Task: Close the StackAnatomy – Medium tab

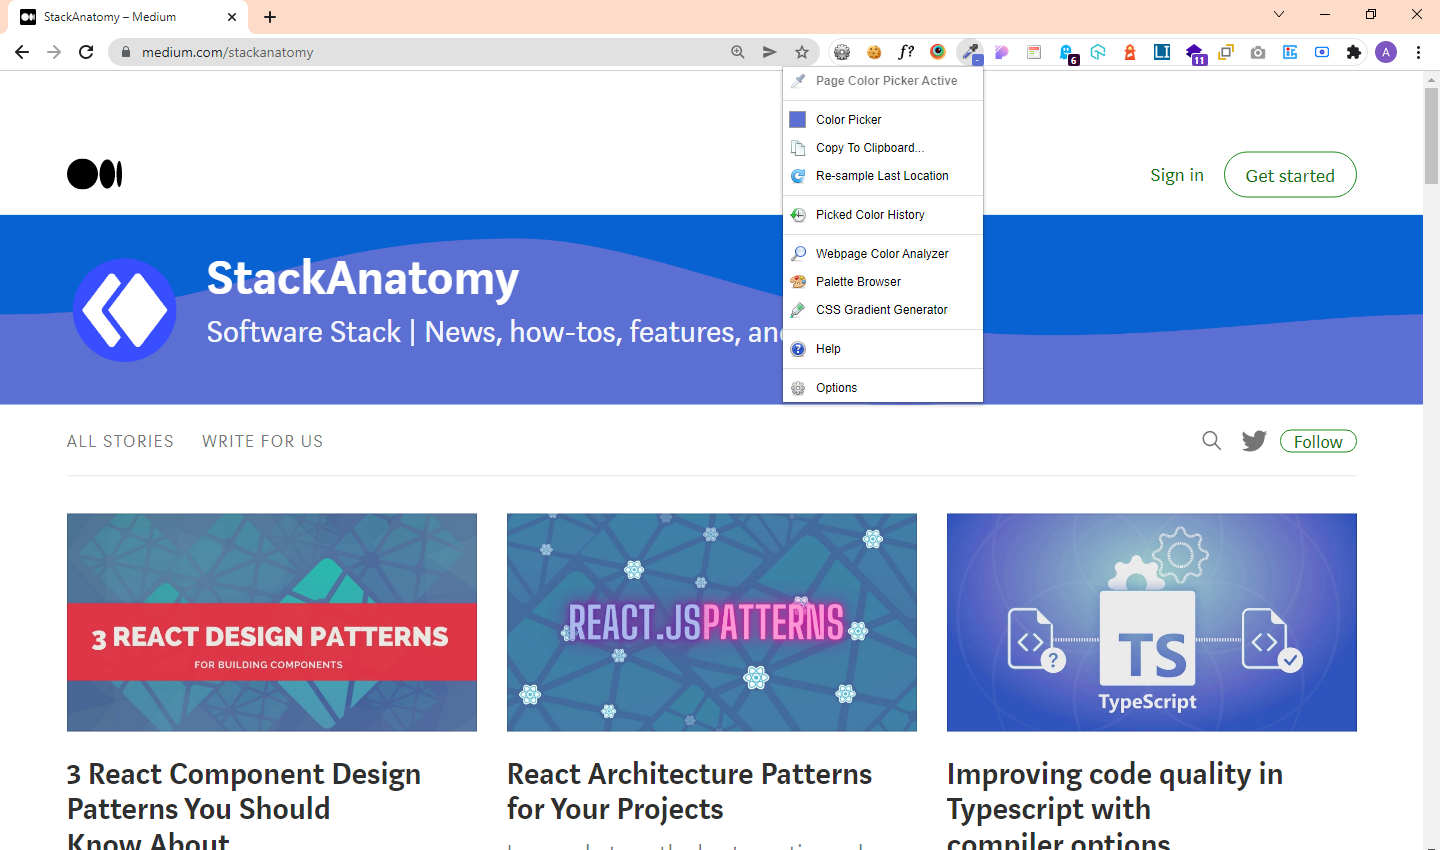Action: [x=232, y=17]
